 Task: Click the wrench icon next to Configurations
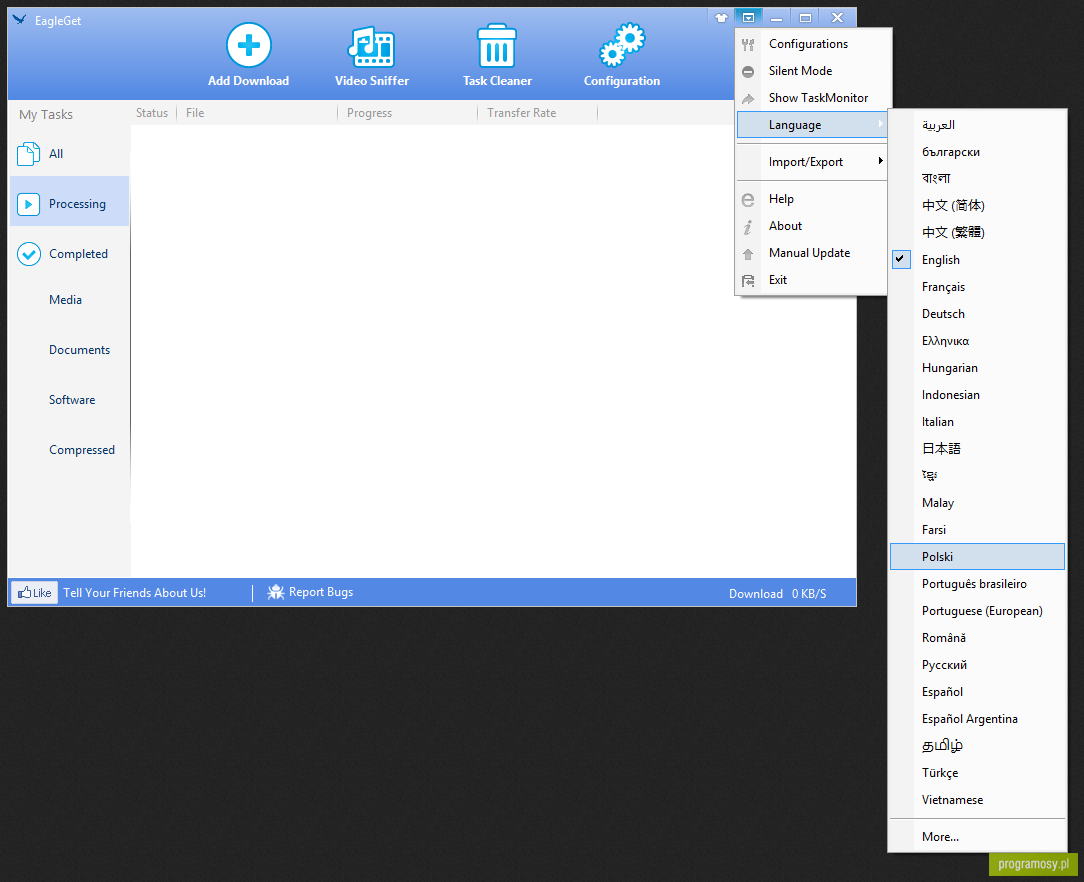click(x=748, y=45)
